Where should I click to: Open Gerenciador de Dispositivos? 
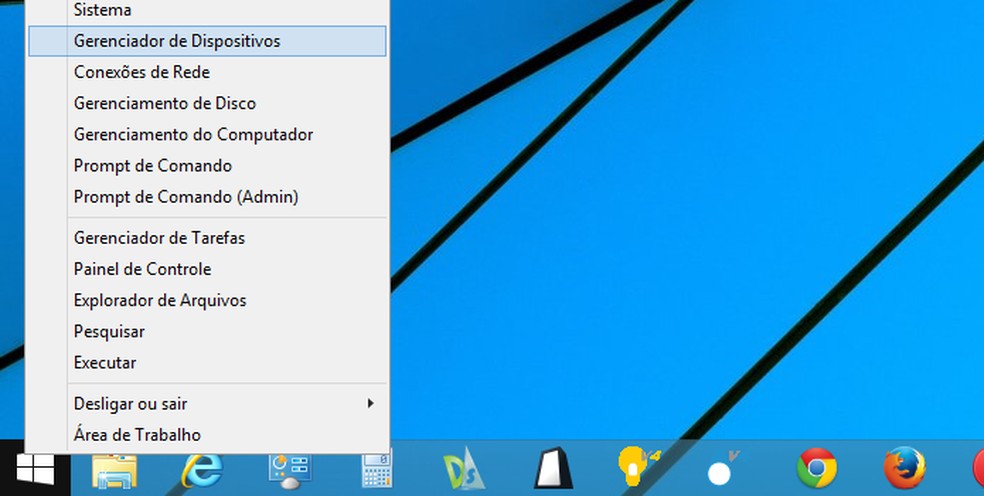[x=207, y=41]
